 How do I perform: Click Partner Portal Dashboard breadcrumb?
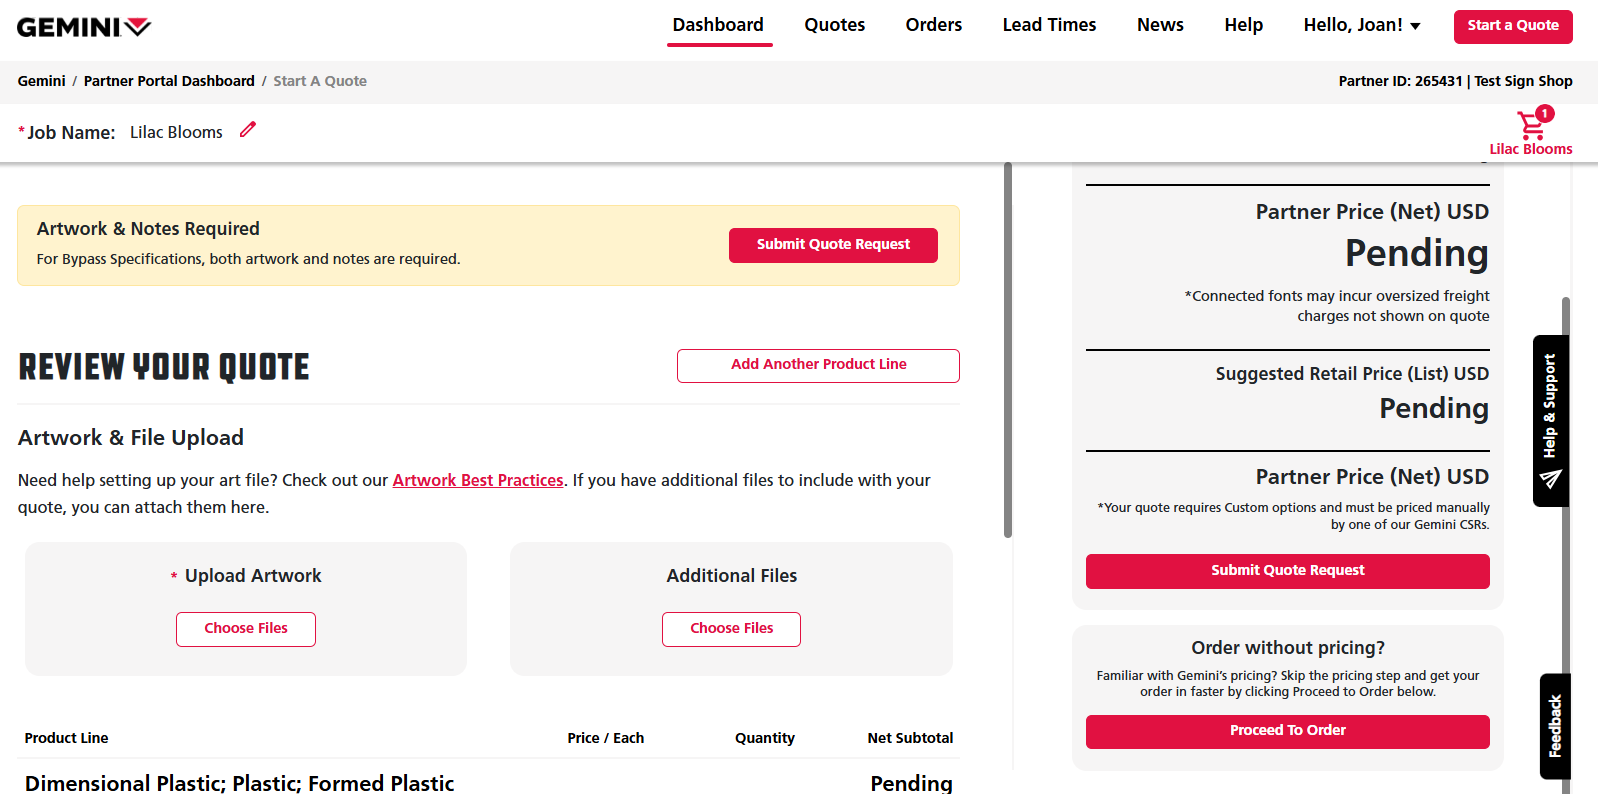pyautogui.click(x=169, y=81)
